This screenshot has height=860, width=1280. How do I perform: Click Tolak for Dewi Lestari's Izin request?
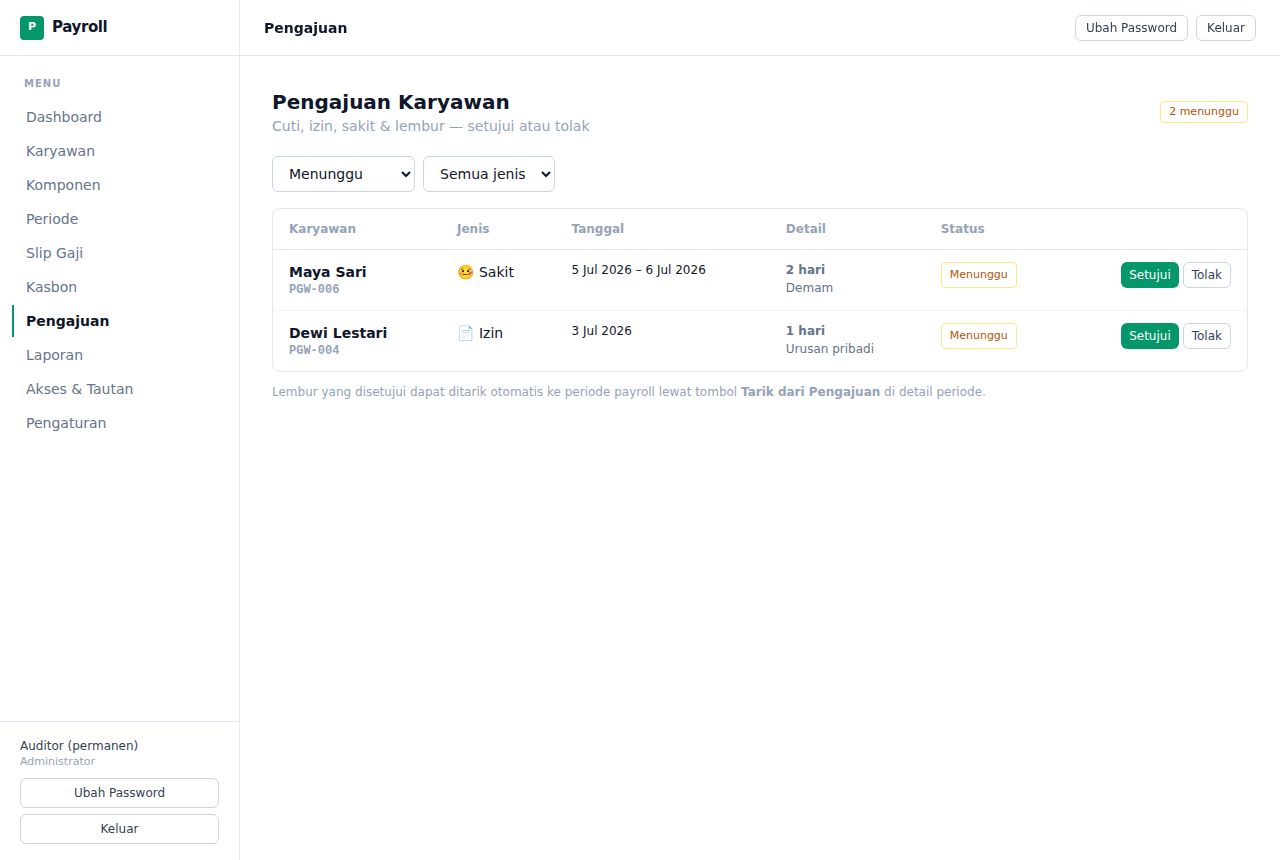click(1207, 336)
